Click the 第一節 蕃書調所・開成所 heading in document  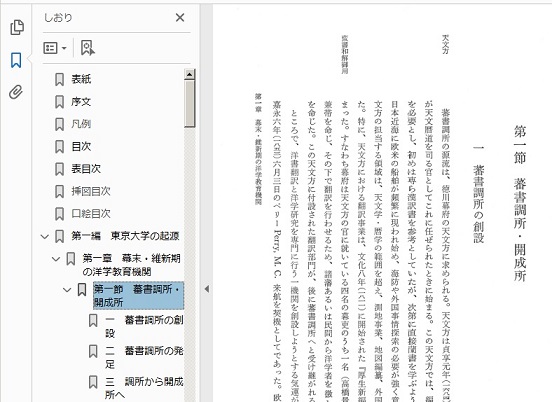point(520,203)
